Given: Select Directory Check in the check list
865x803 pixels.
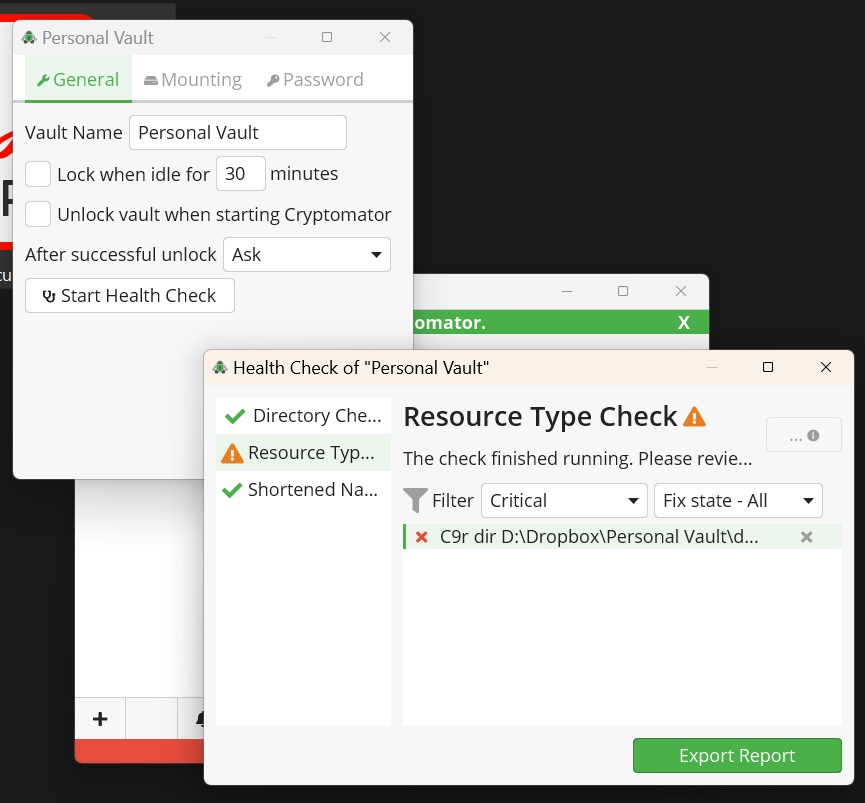Looking at the screenshot, I should 303,416.
